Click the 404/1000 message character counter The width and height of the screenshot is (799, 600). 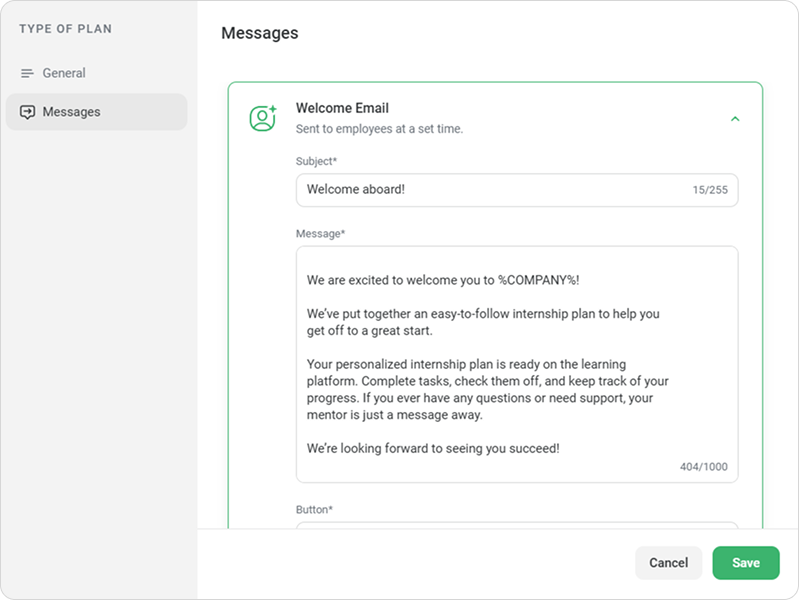point(703,467)
